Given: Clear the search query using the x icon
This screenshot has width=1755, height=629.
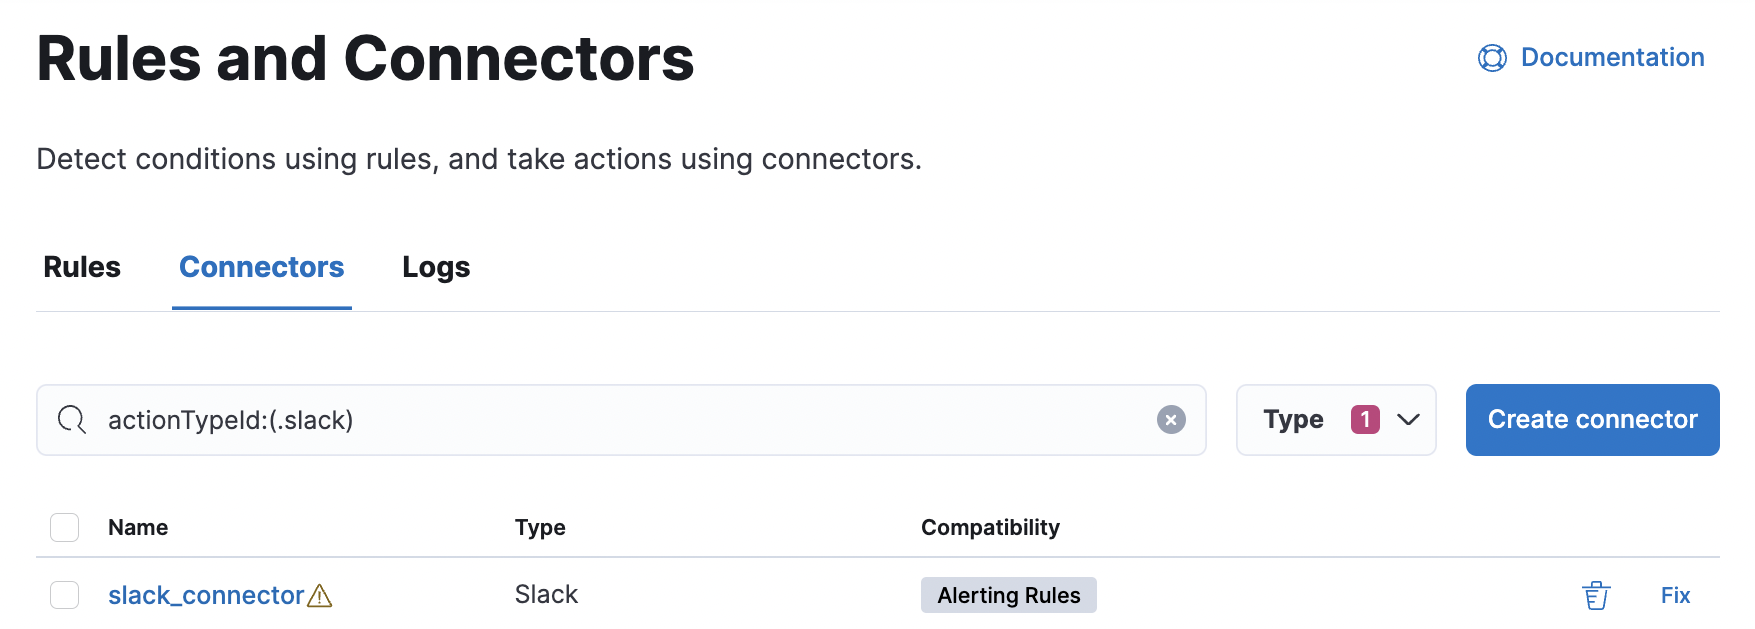Looking at the screenshot, I should pos(1170,420).
